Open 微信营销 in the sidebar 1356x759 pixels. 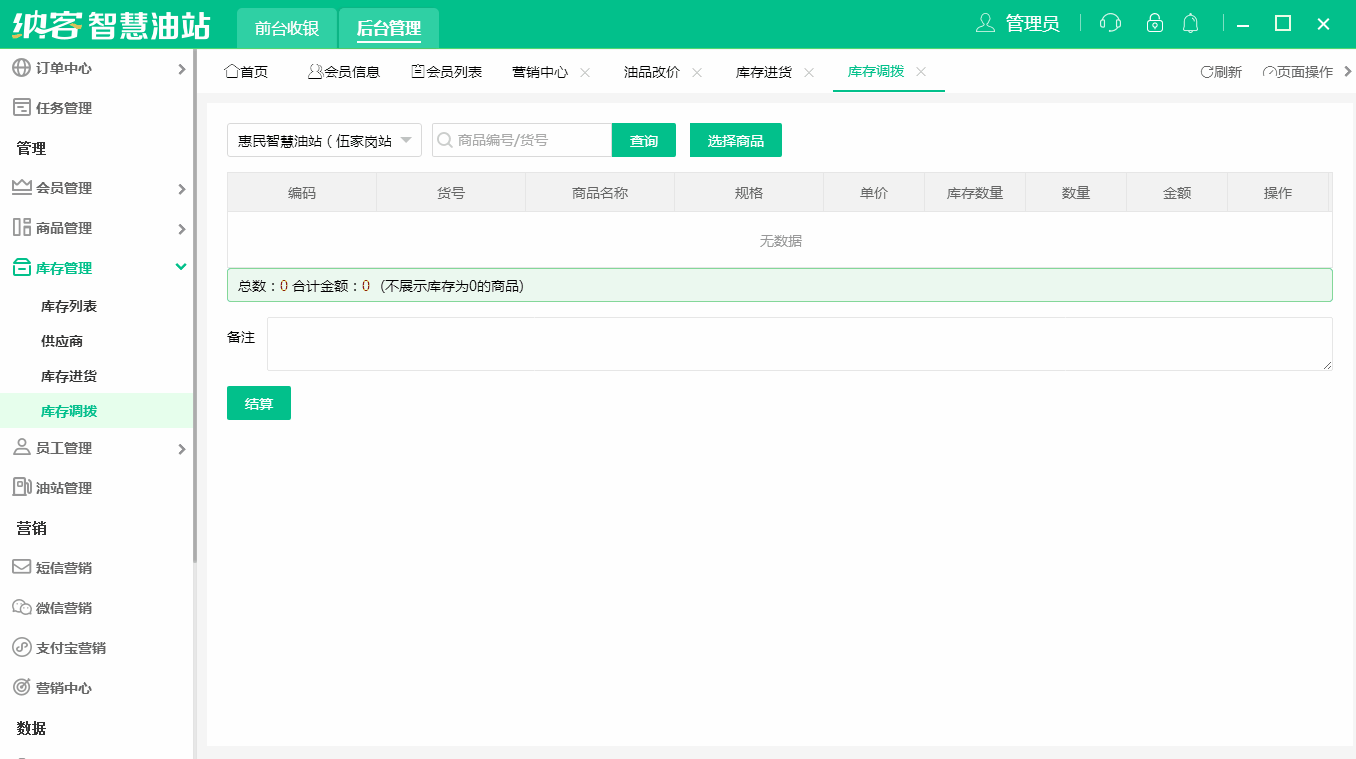[x=64, y=607]
